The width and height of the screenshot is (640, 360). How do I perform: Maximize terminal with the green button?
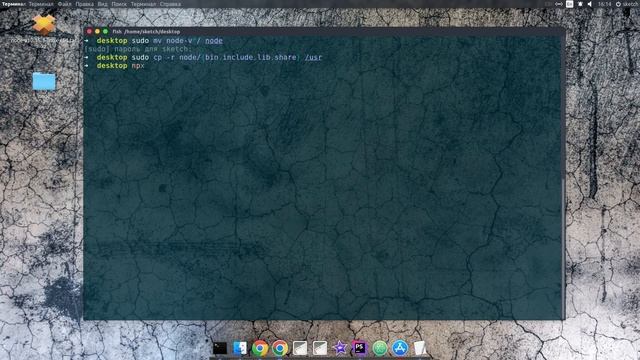pyautogui.click(x=105, y=31)
